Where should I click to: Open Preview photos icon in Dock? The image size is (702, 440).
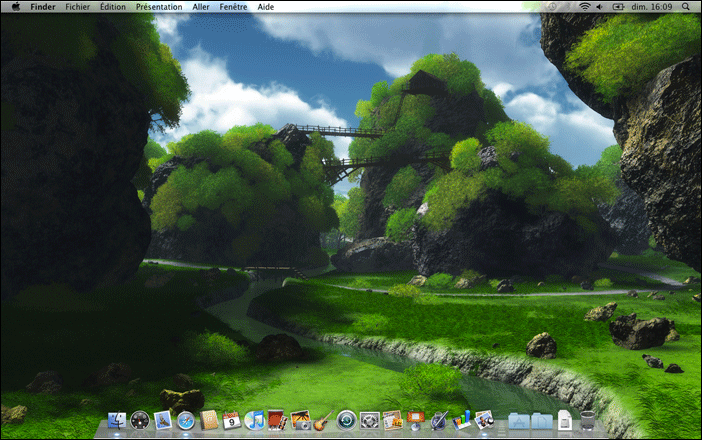tap(484, 421)
